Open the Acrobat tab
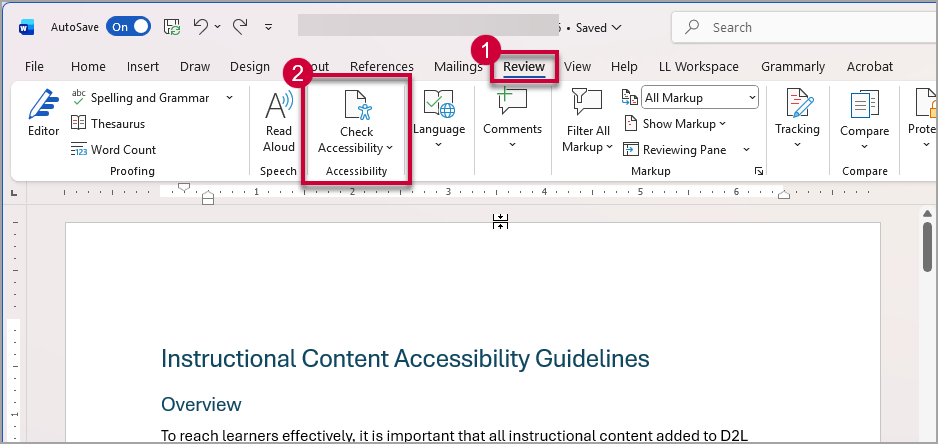938x444 pixels. tap(870, 66)
